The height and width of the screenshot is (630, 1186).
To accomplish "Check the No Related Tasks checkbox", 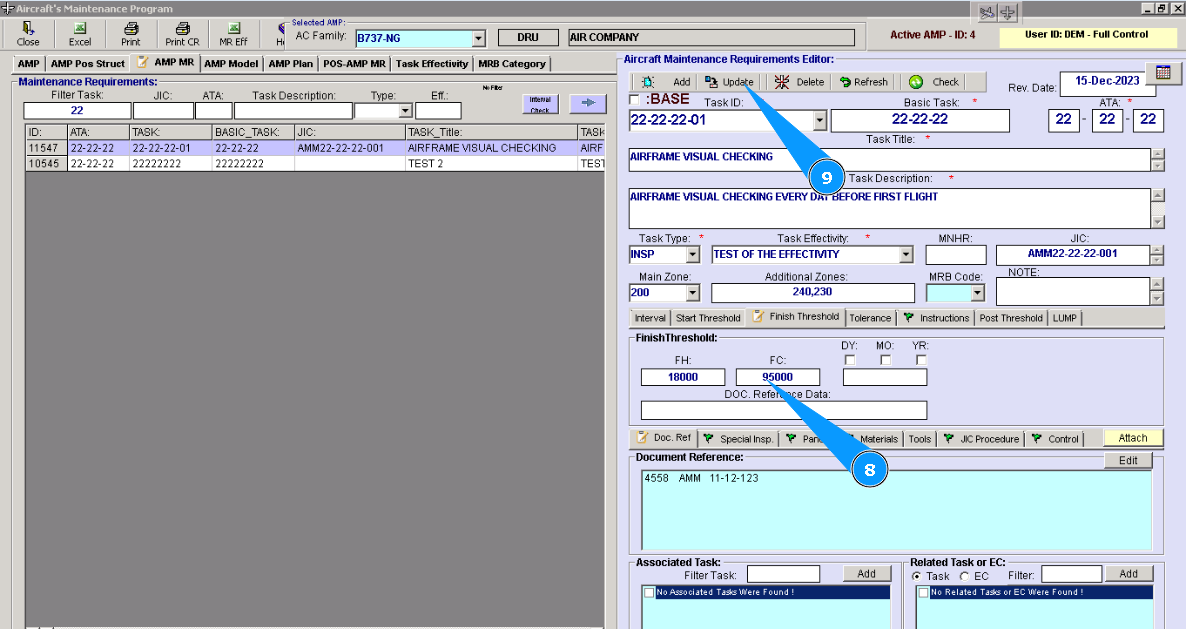I will (x=924, y=593).
